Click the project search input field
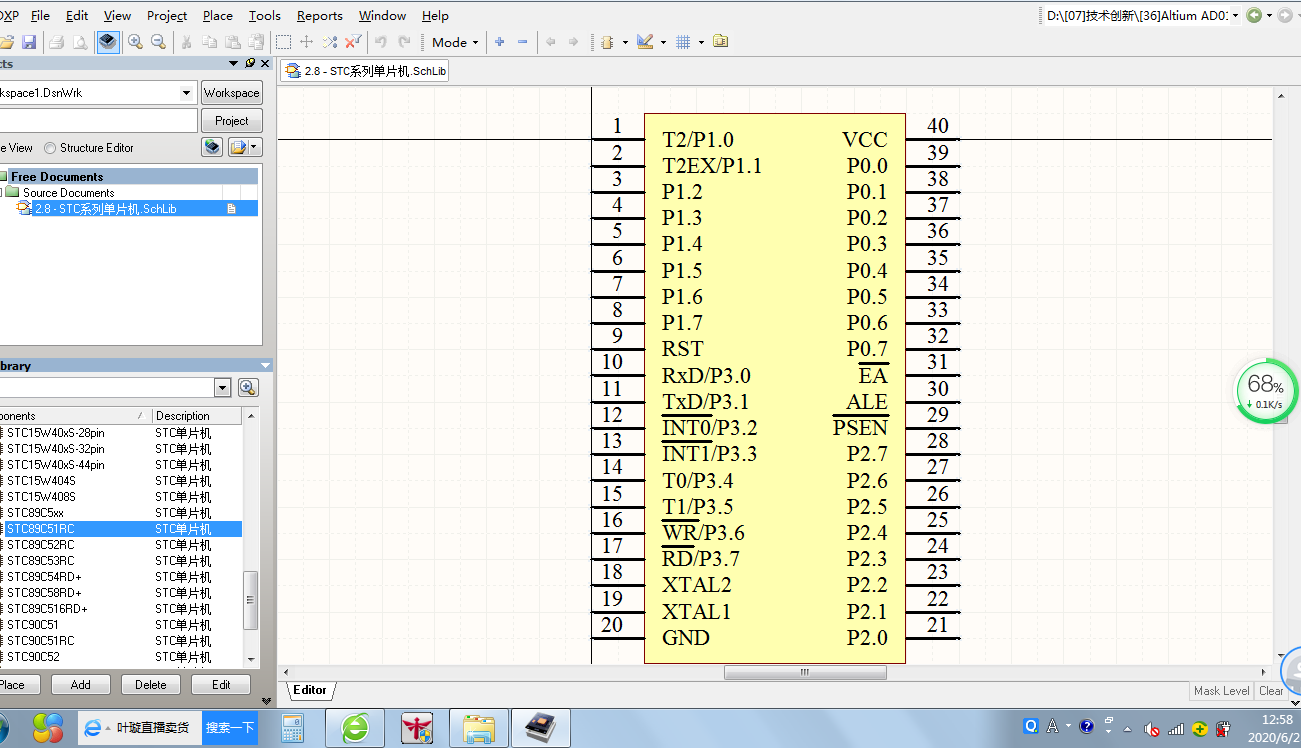 [x=97, y=120]
